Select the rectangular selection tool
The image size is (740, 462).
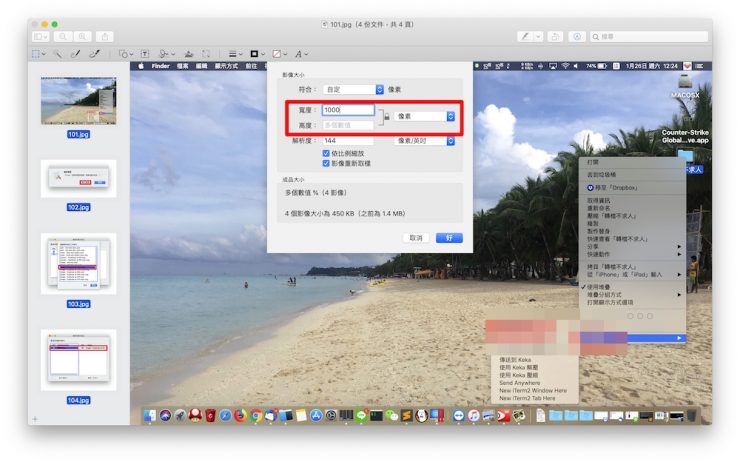(37, 54)
